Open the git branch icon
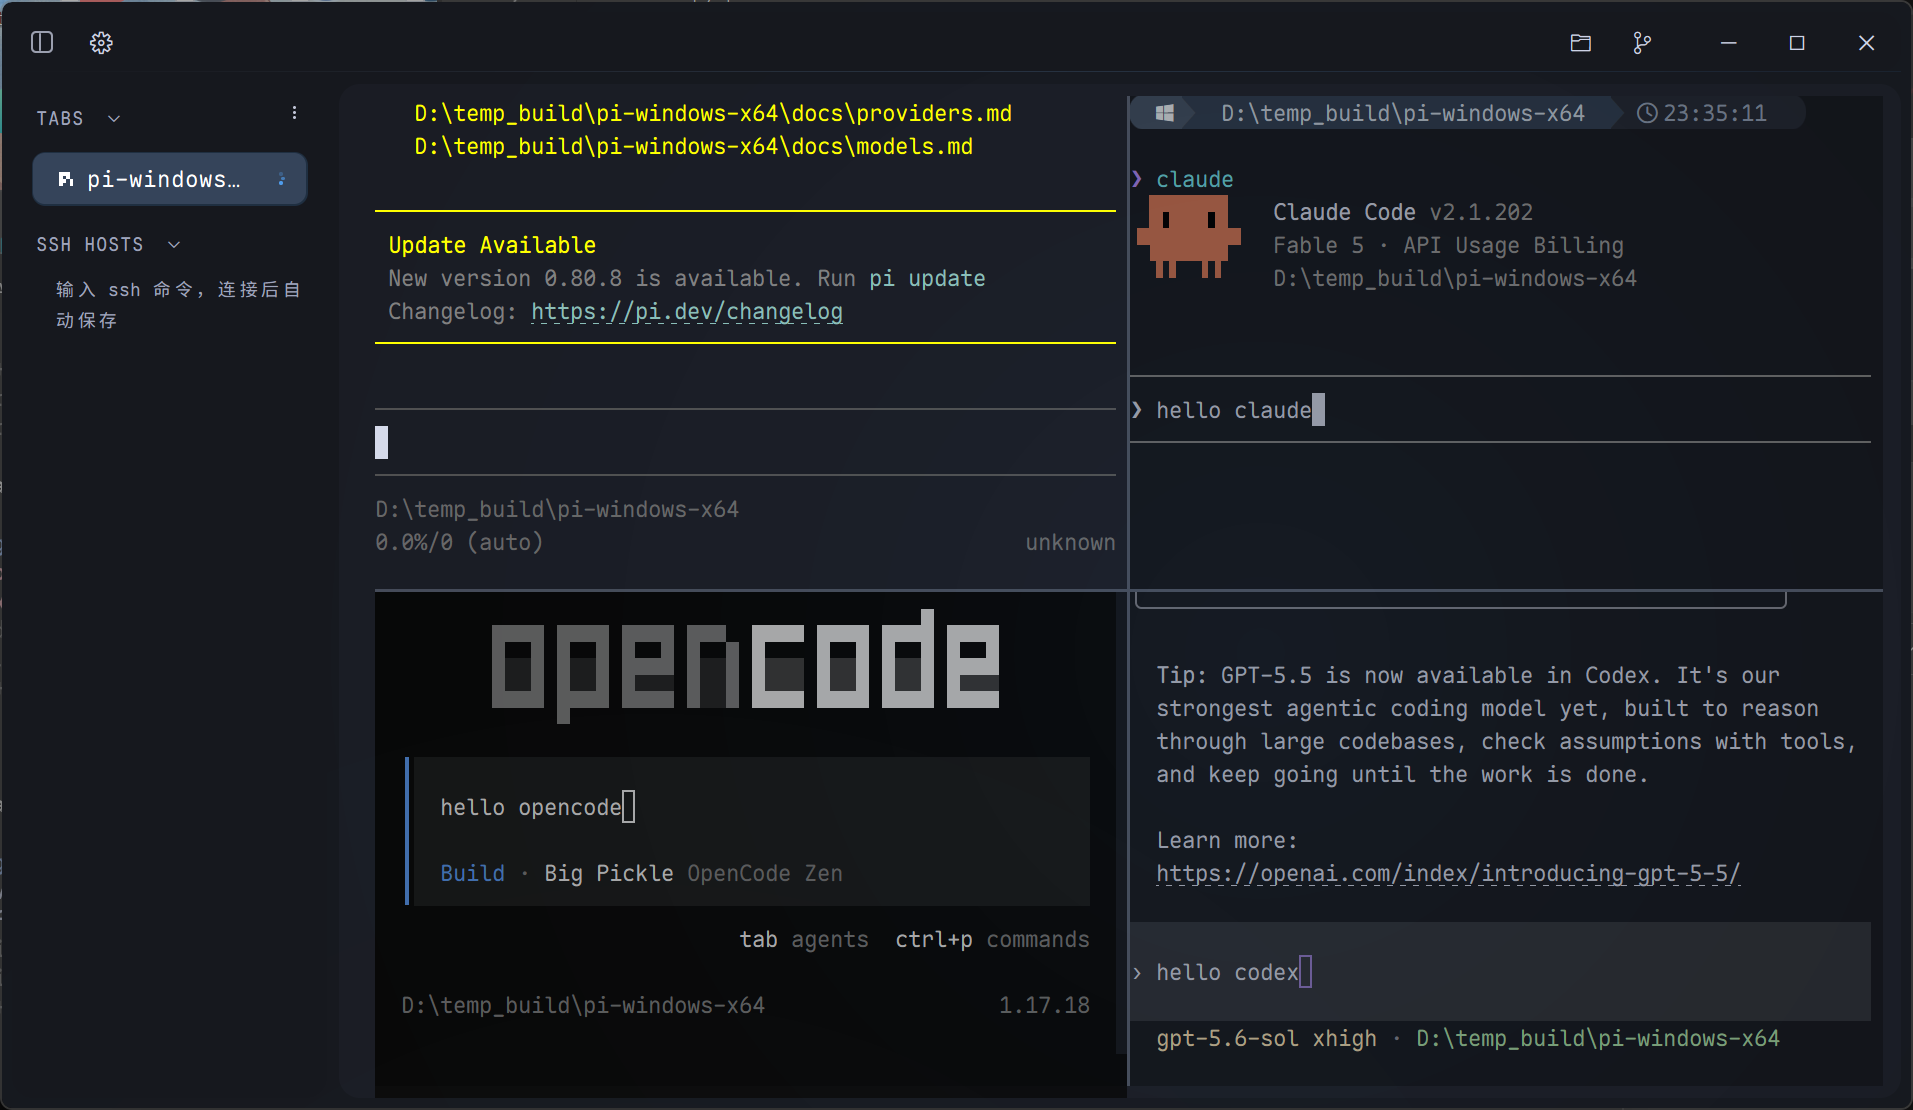 (x=1641, y=42)
